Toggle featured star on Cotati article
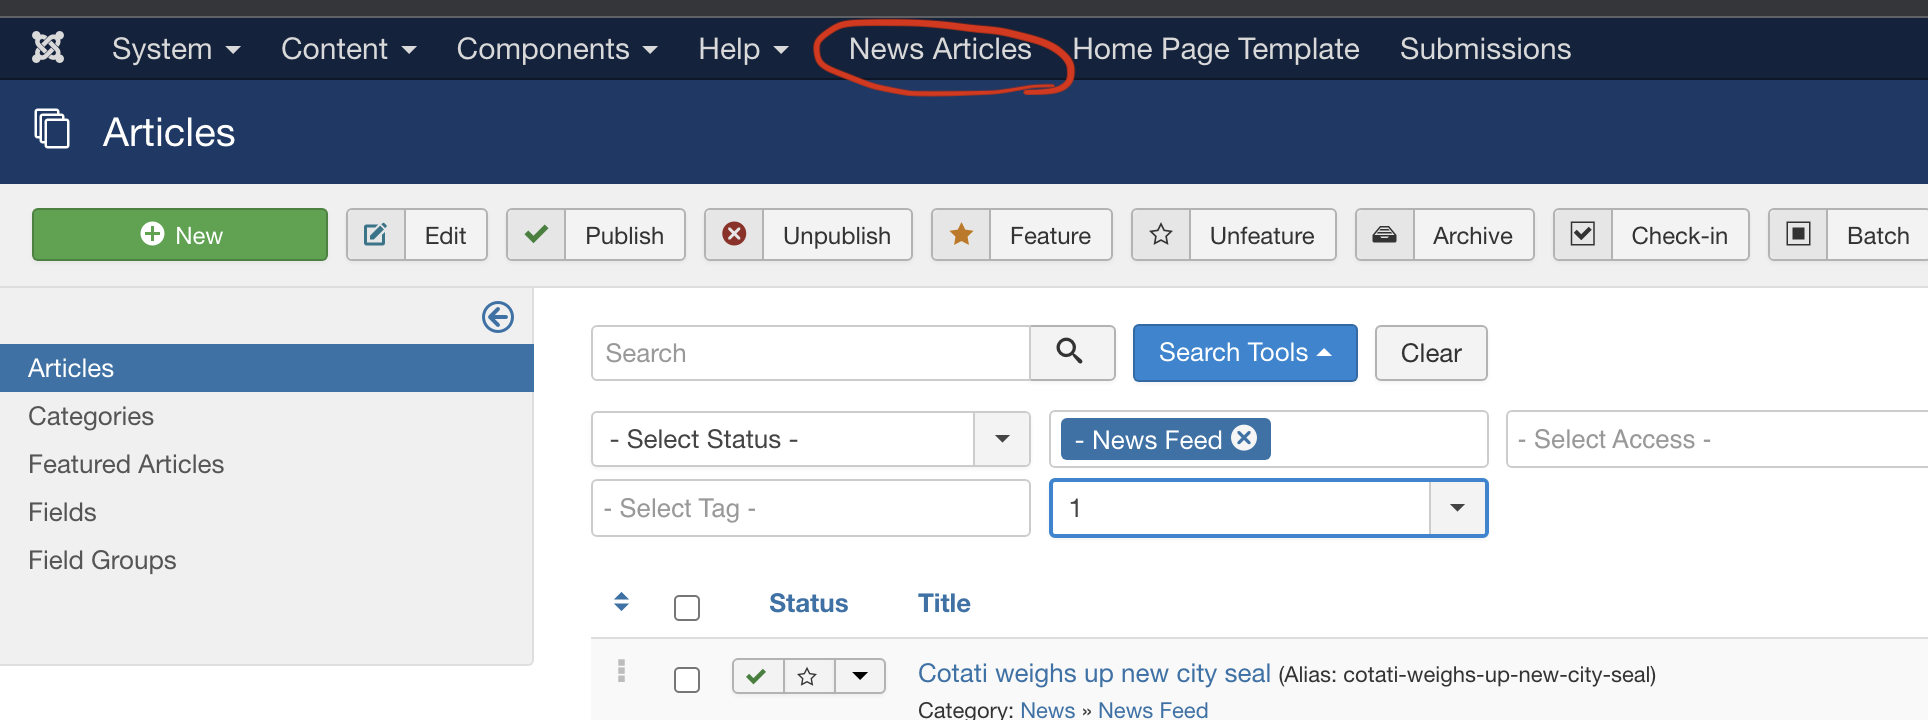1928x720 pixels. pos(808,677)
